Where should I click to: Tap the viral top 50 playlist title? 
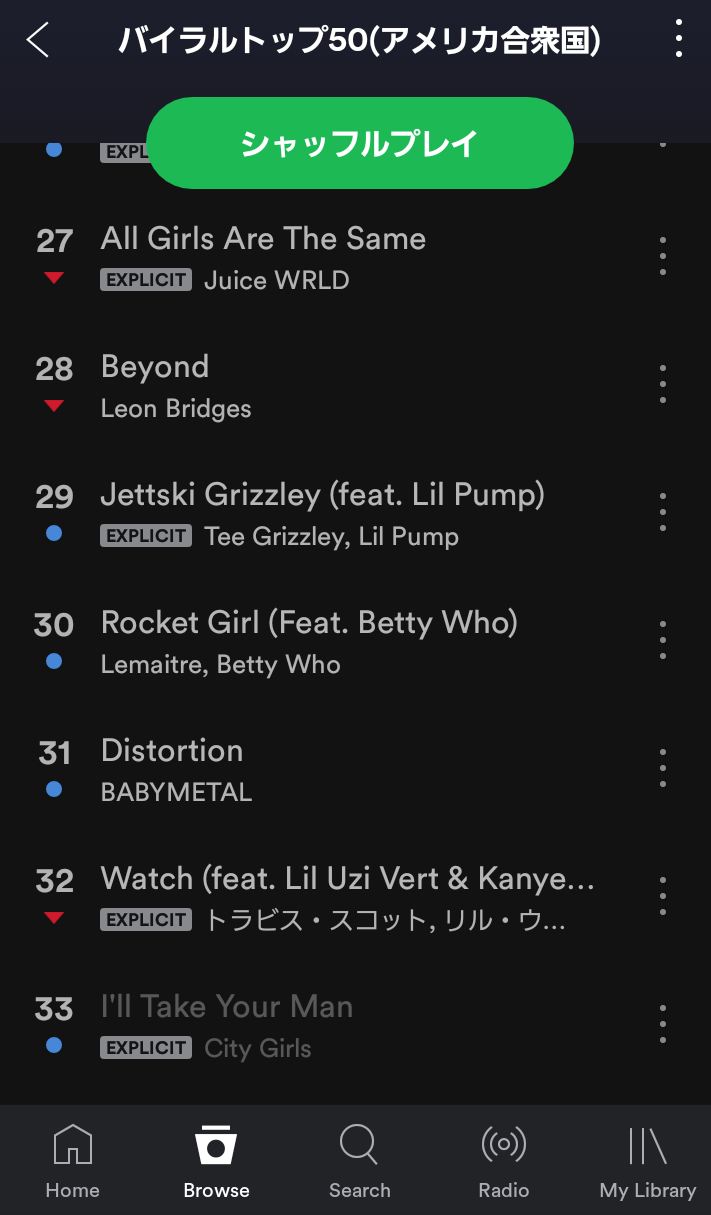click(x=360, y=41)
